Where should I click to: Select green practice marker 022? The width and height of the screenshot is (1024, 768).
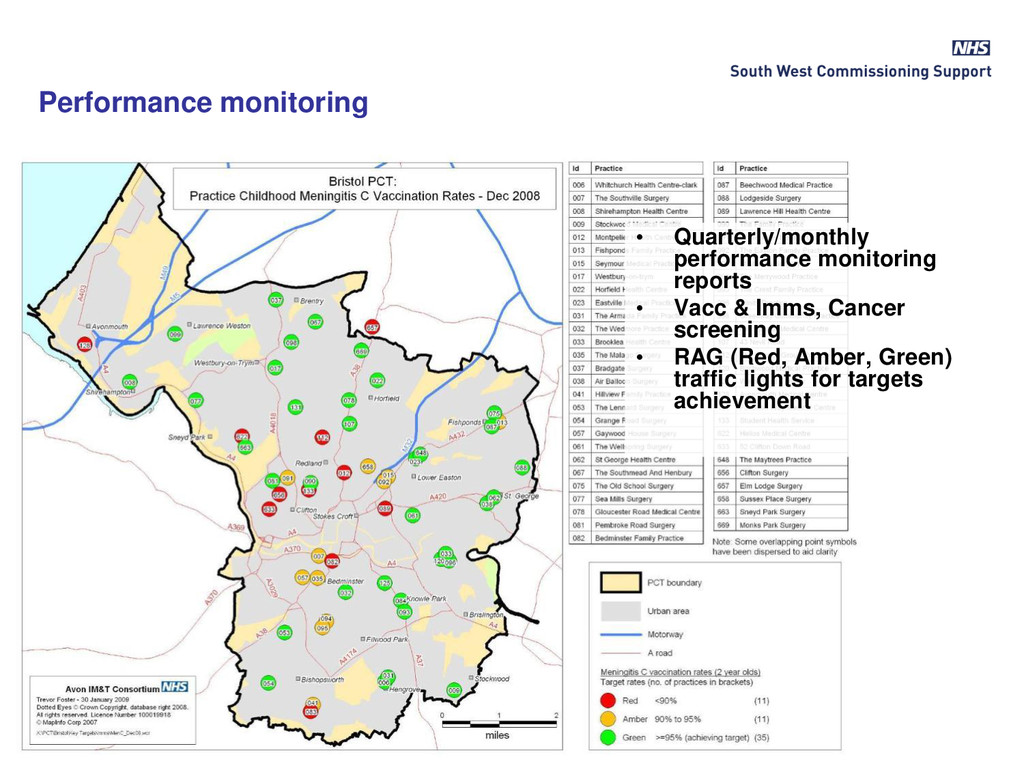377,380
